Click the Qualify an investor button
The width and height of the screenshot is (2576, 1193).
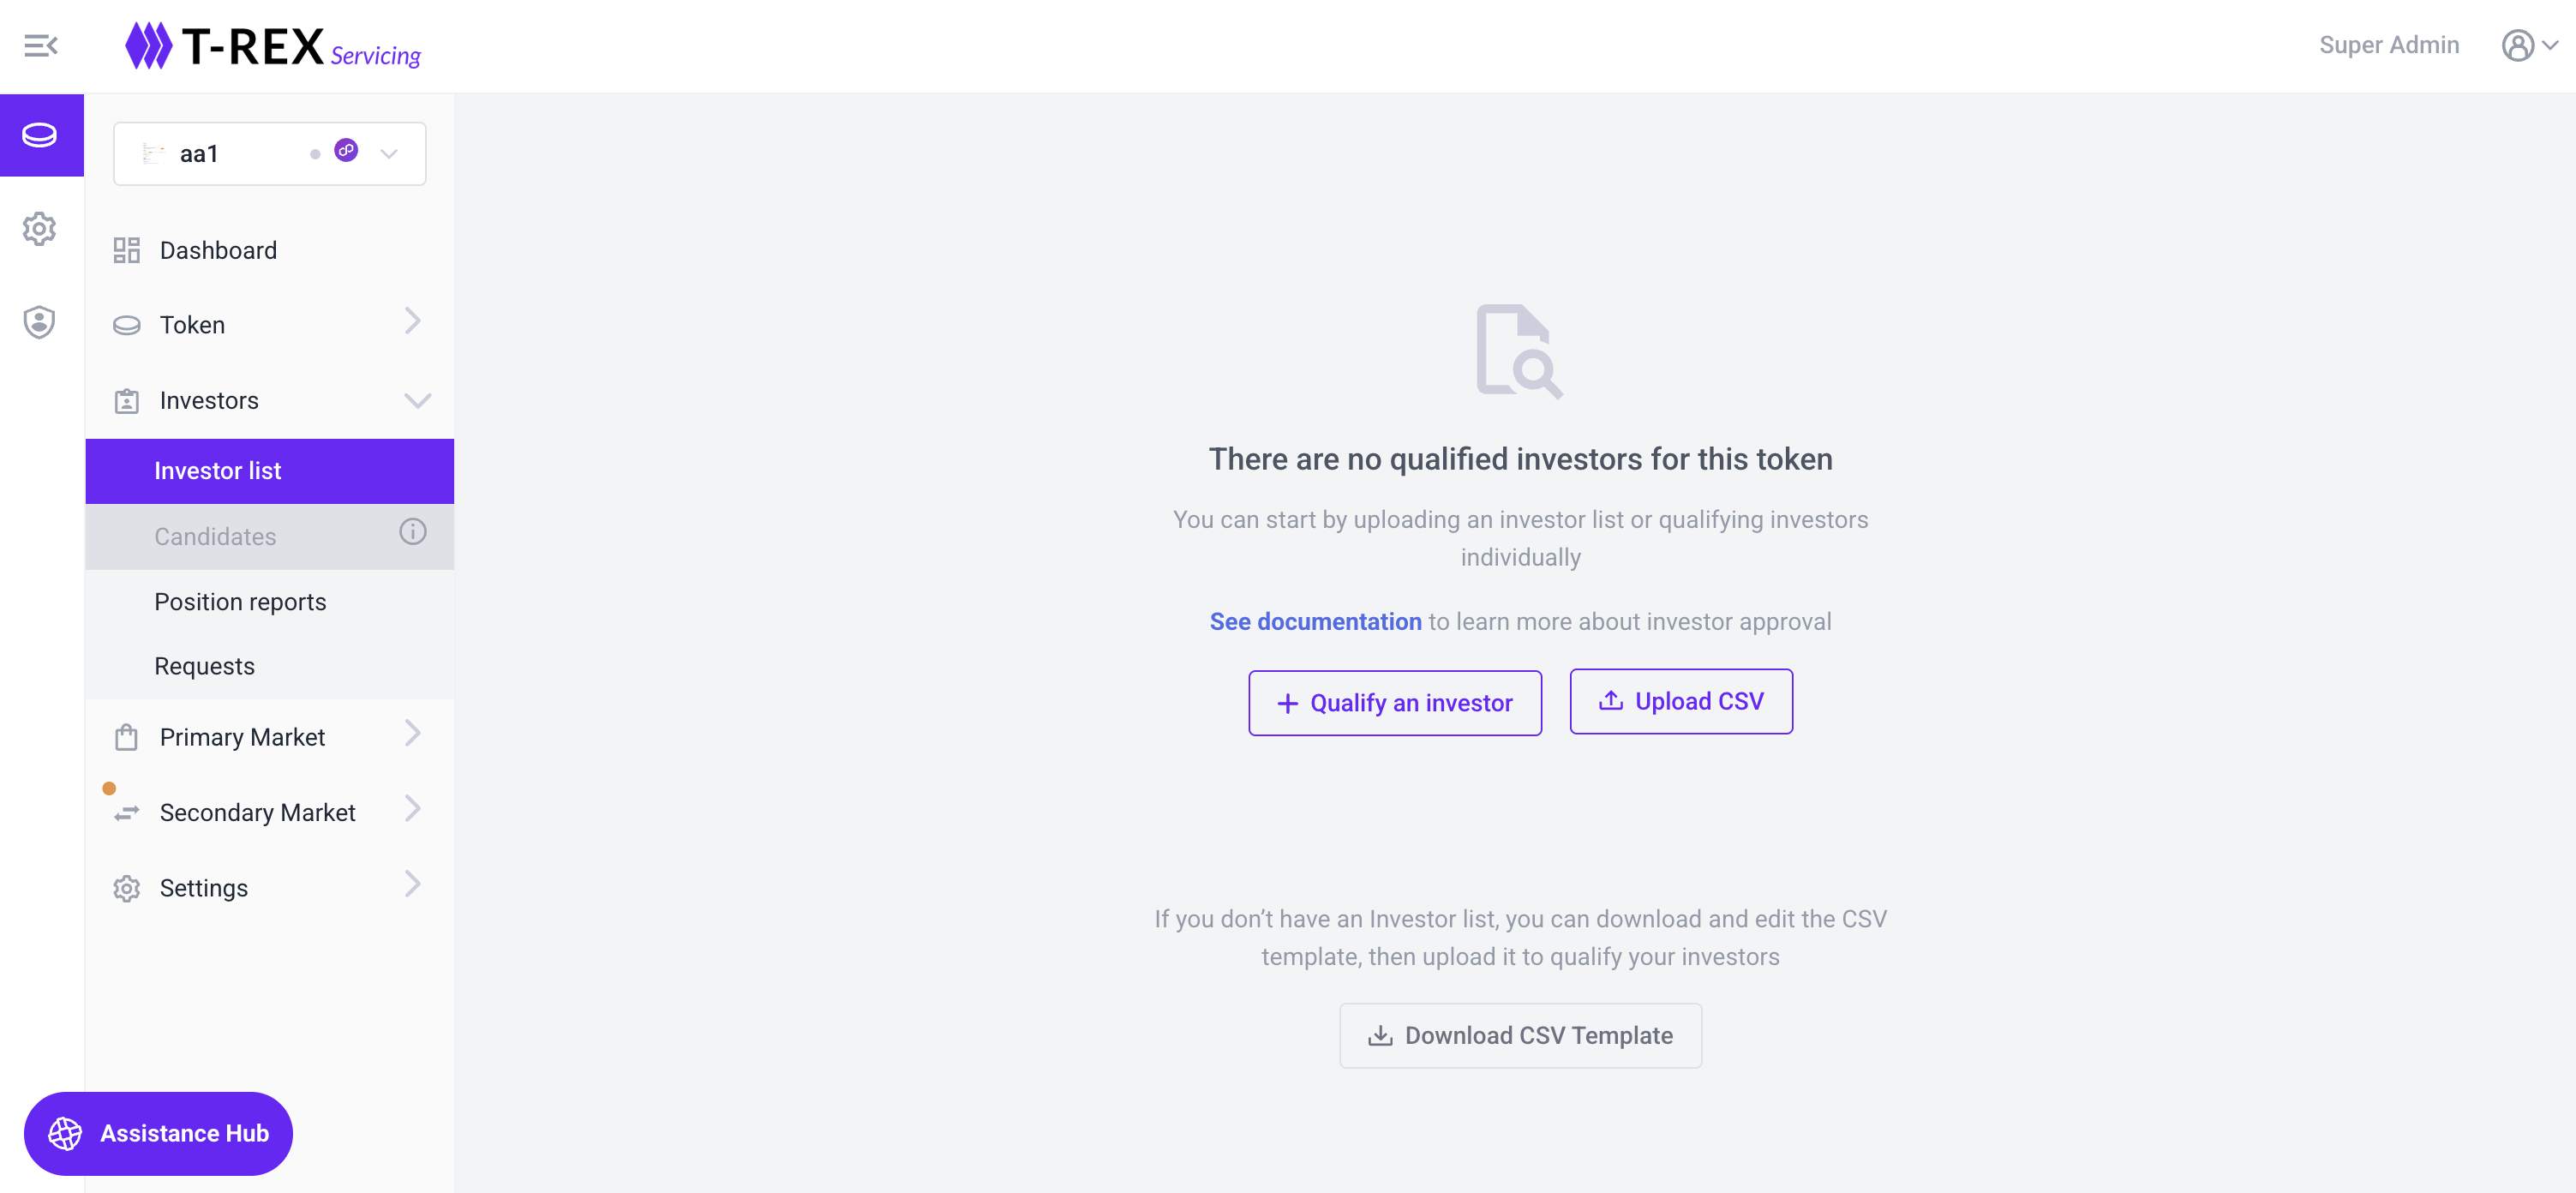[1394, 703]
